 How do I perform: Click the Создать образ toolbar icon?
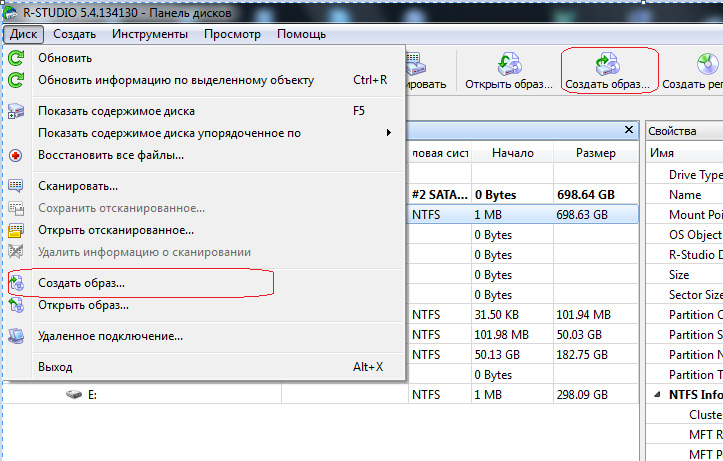click(x=607, y=64)
